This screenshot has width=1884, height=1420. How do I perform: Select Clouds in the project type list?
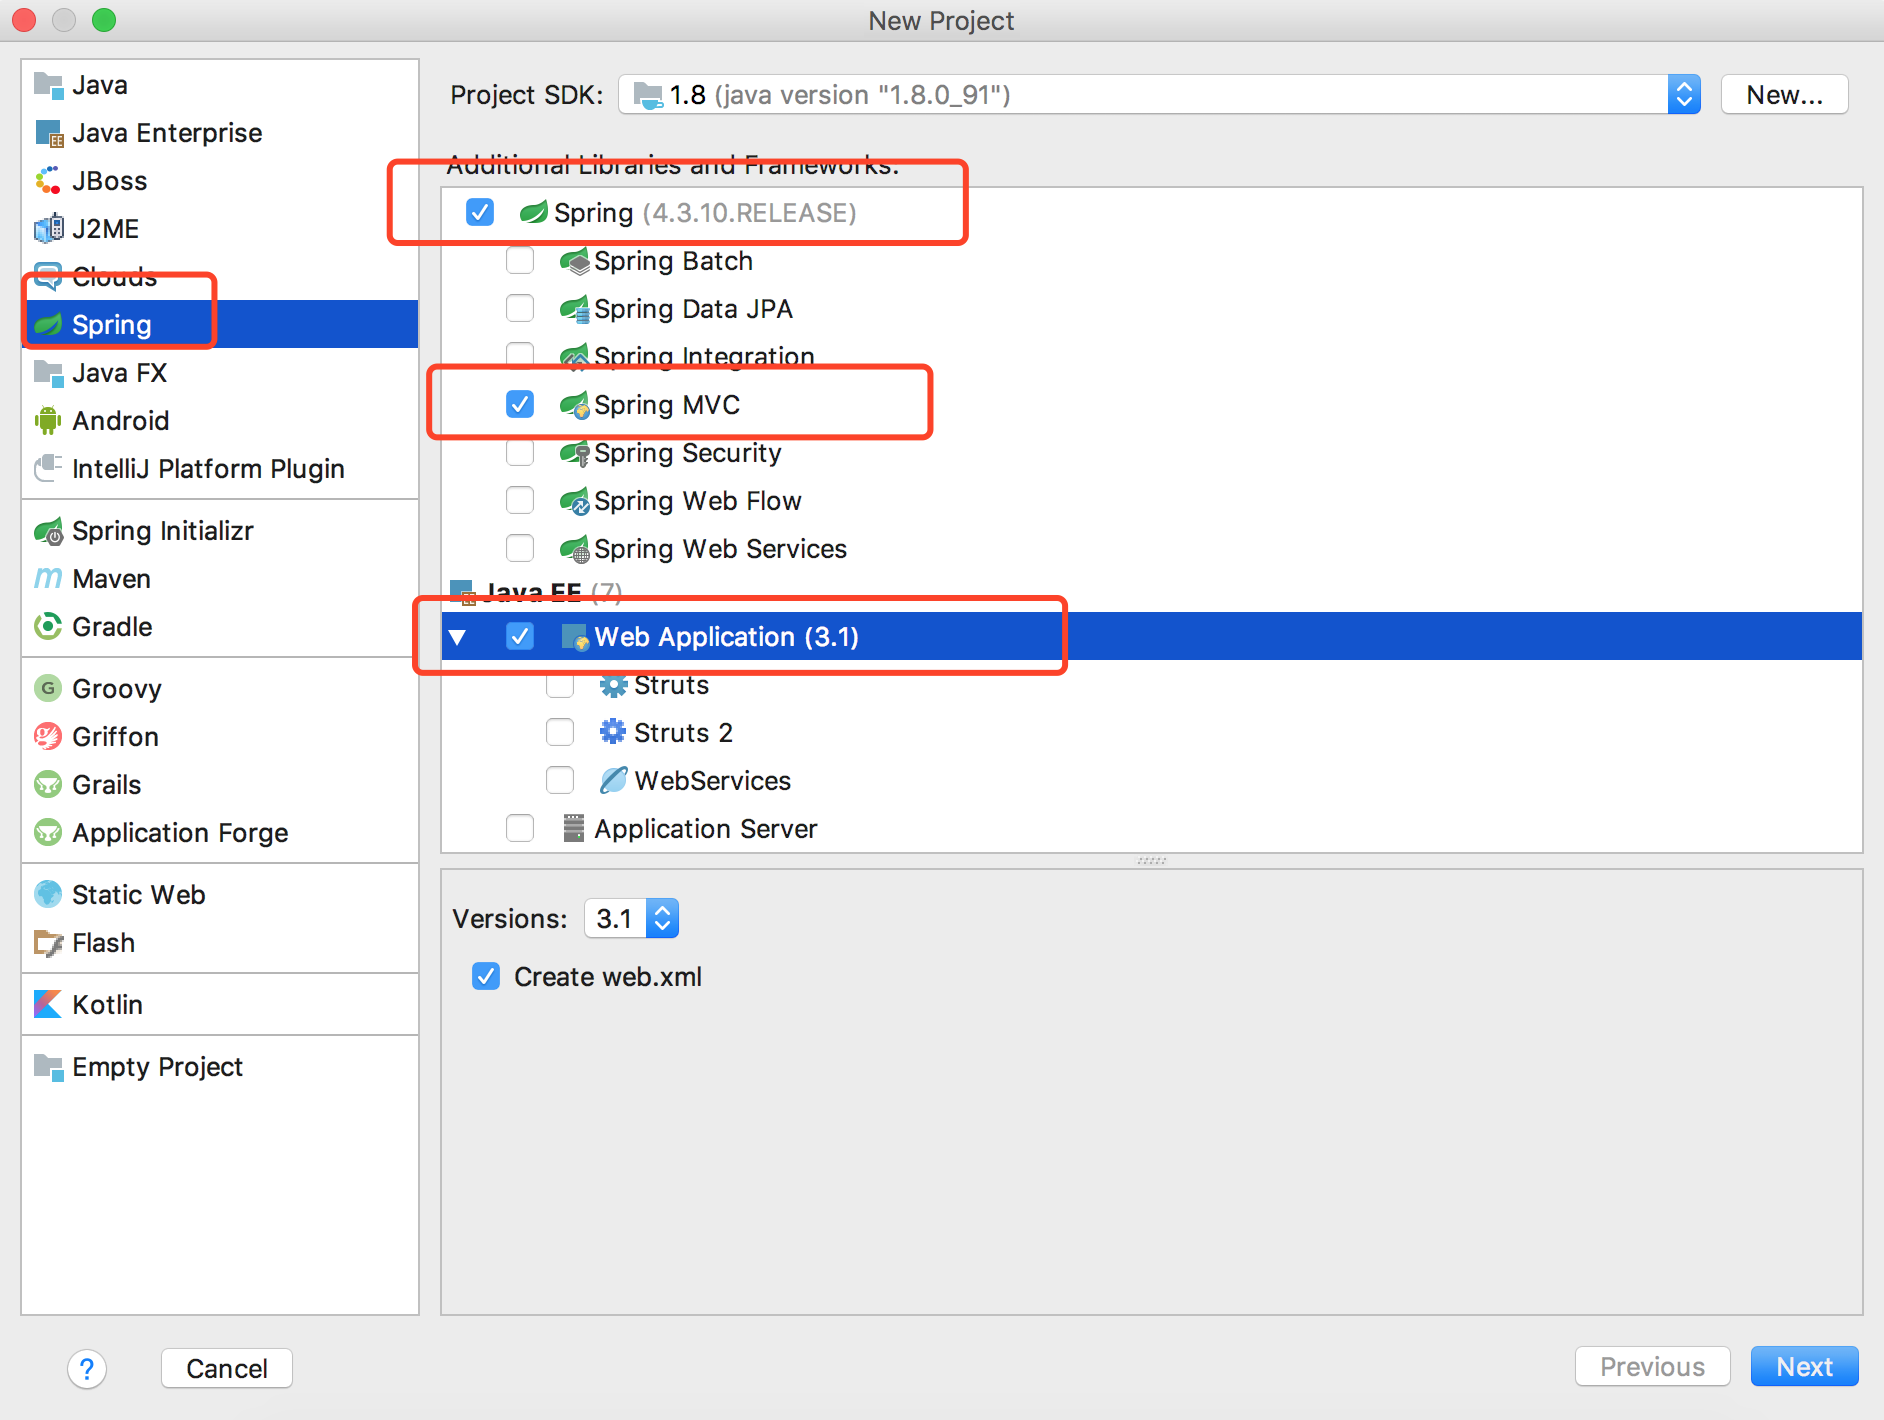pos(220,277)
